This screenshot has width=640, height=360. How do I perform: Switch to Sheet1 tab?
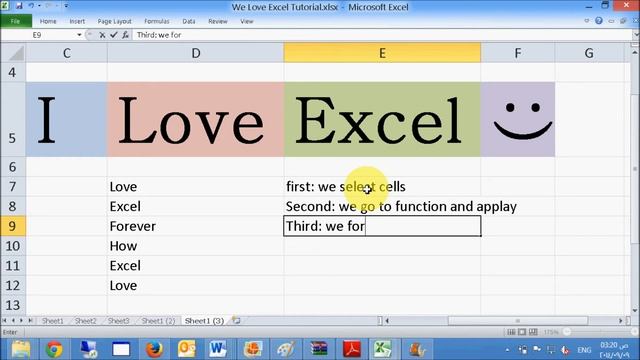pos(53,321)
